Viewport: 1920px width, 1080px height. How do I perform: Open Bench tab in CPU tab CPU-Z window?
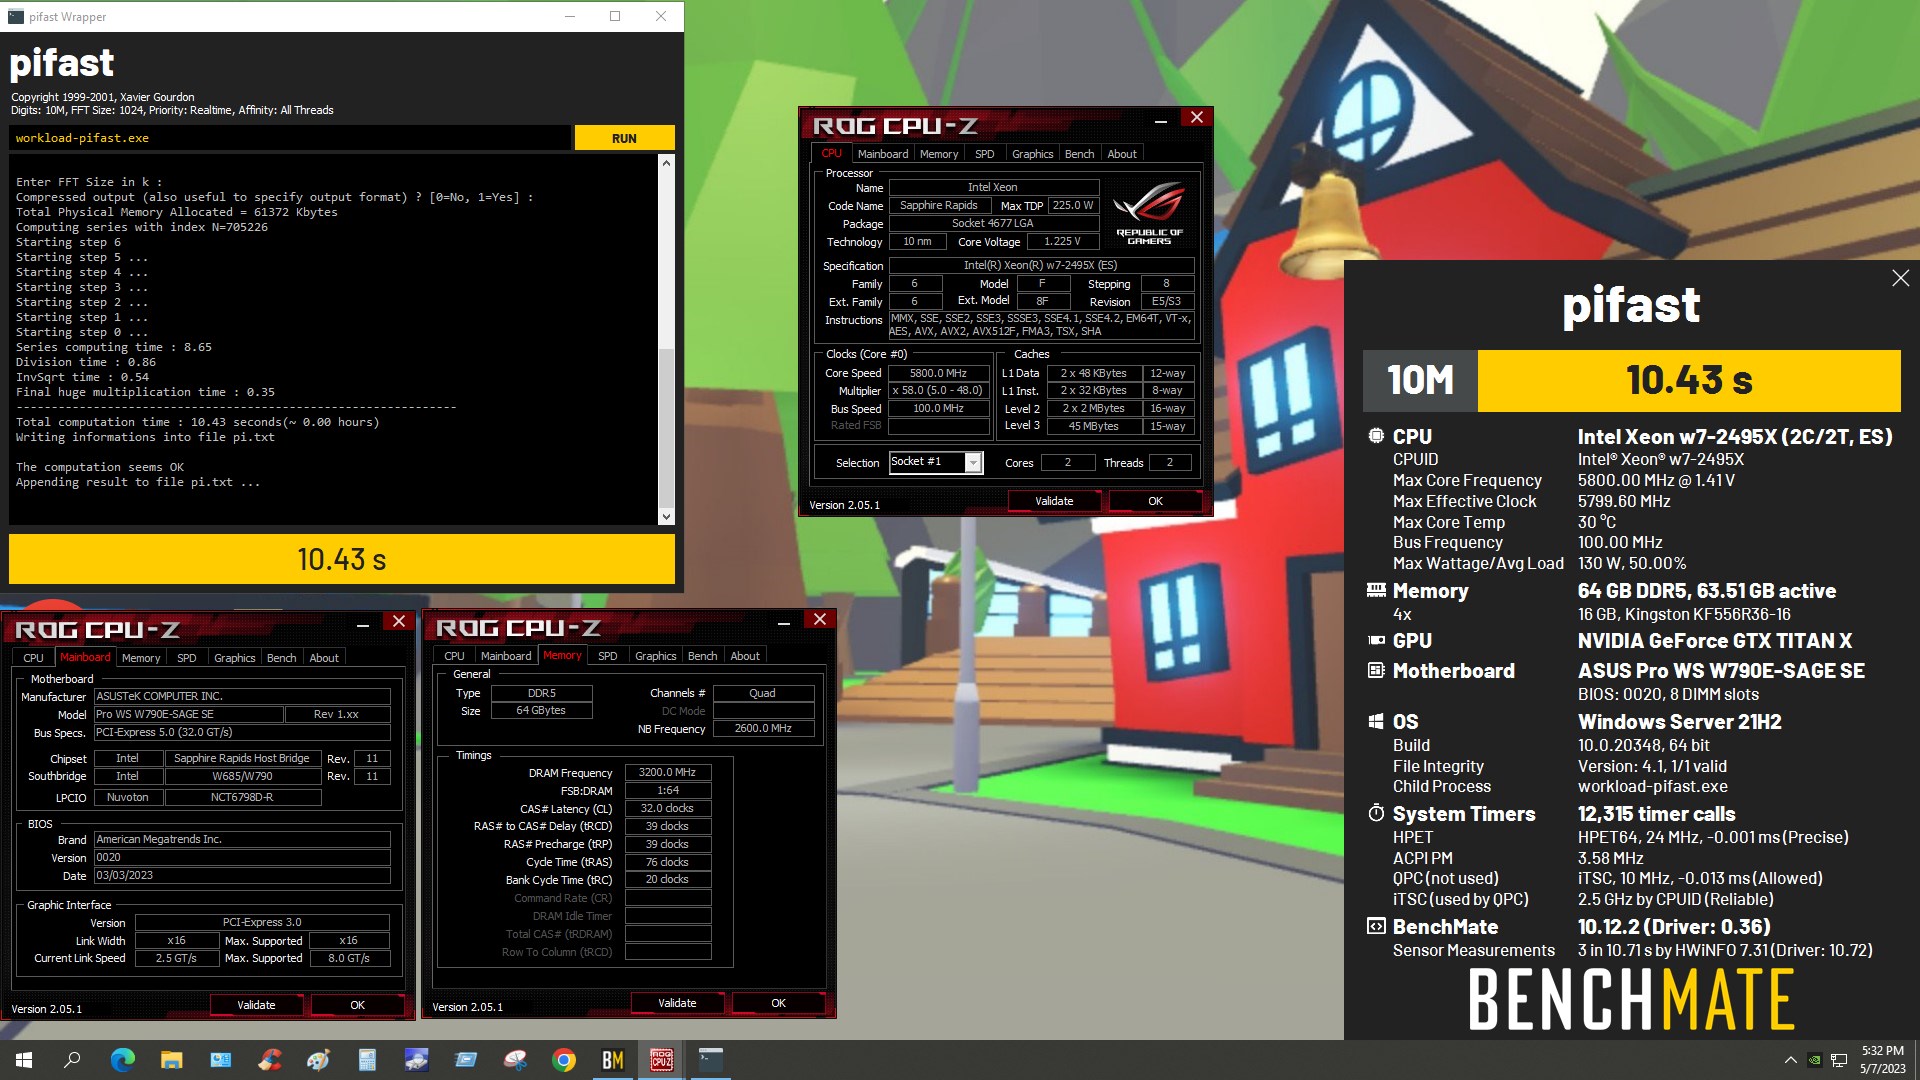click(1079, 154)
